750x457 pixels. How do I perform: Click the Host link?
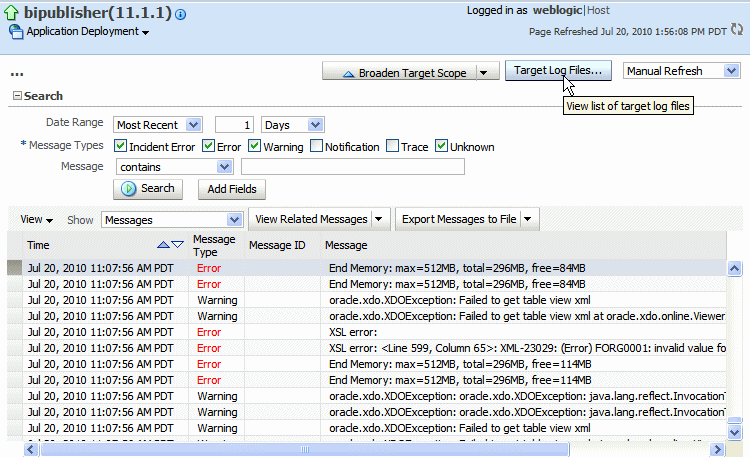coord(598,10)
